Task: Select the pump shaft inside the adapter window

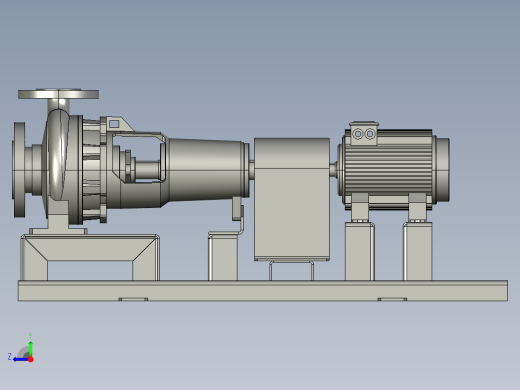Action: coord(147,170)
